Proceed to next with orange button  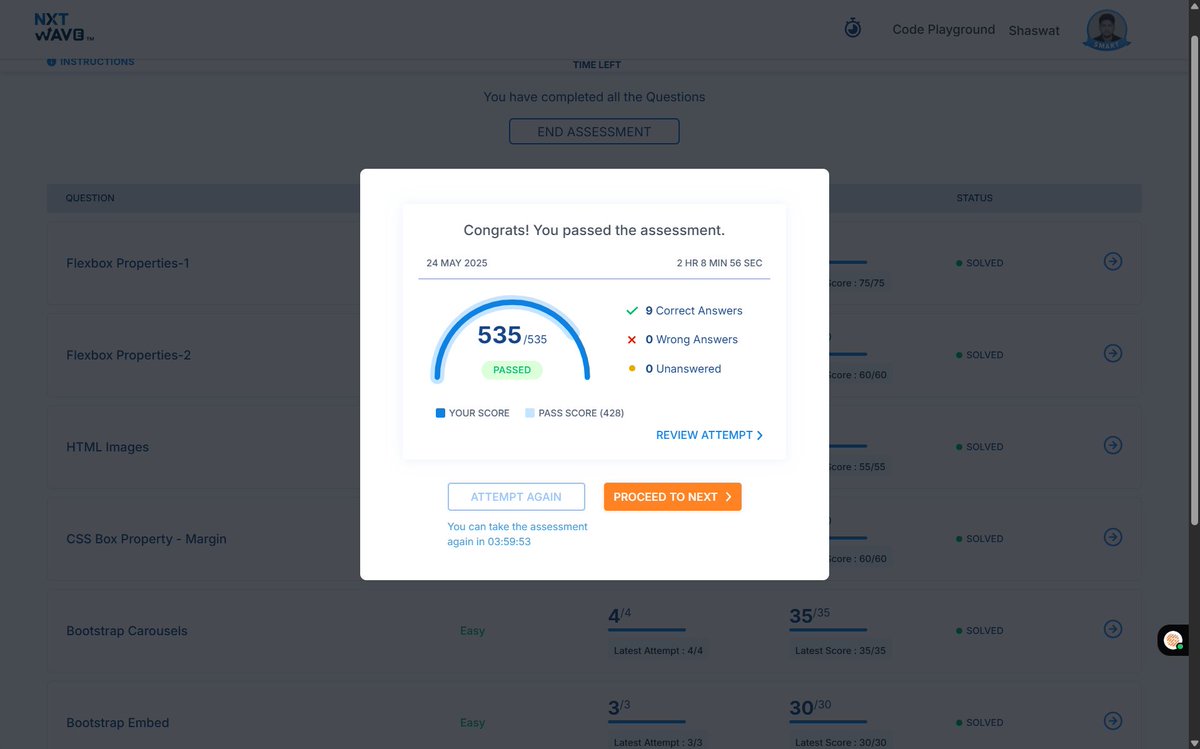pos(672,497)
